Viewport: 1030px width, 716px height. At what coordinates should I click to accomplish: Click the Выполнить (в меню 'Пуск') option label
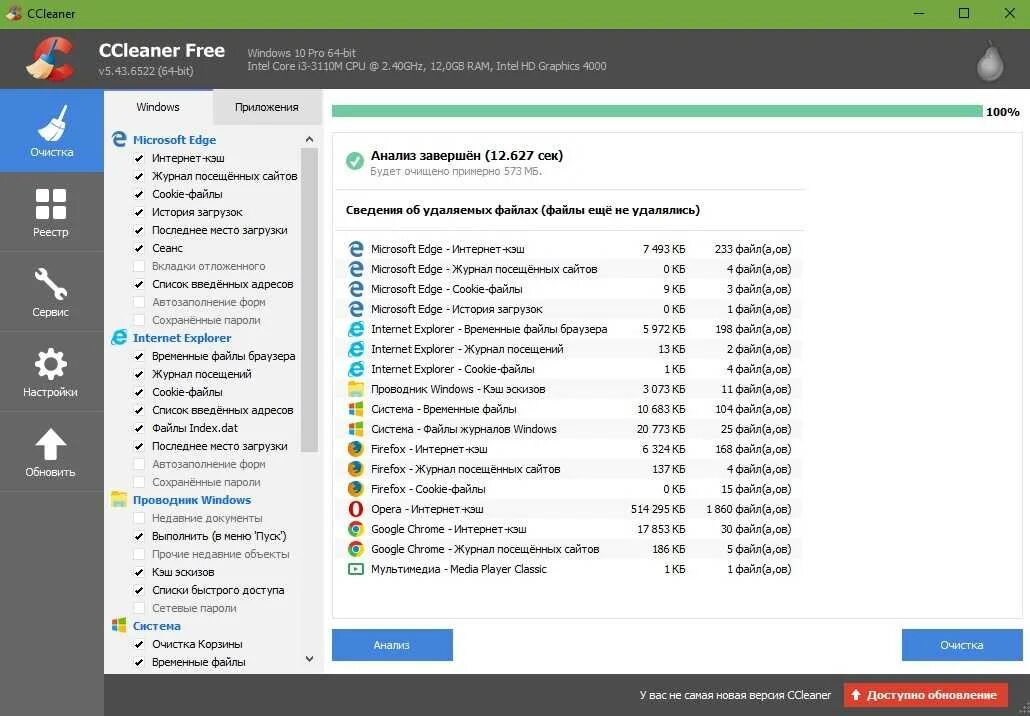219,536
